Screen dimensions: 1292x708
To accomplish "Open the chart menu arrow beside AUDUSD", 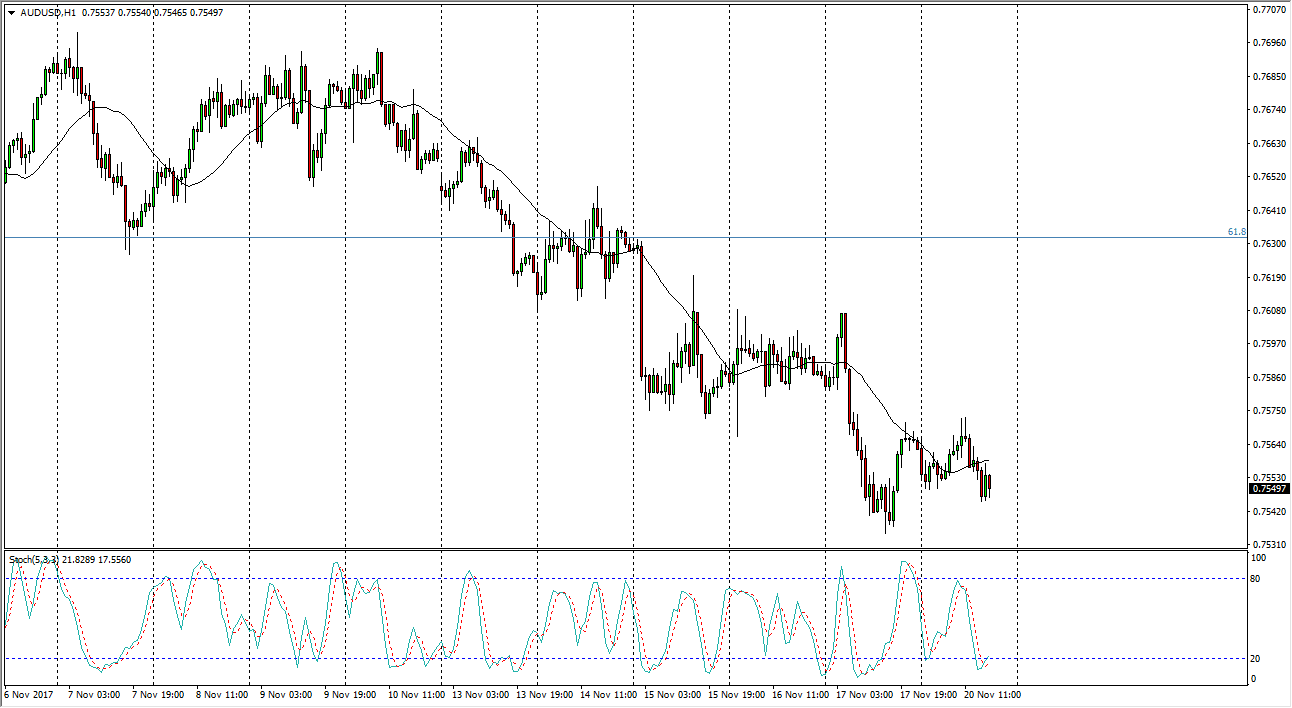I will [11, 13].
